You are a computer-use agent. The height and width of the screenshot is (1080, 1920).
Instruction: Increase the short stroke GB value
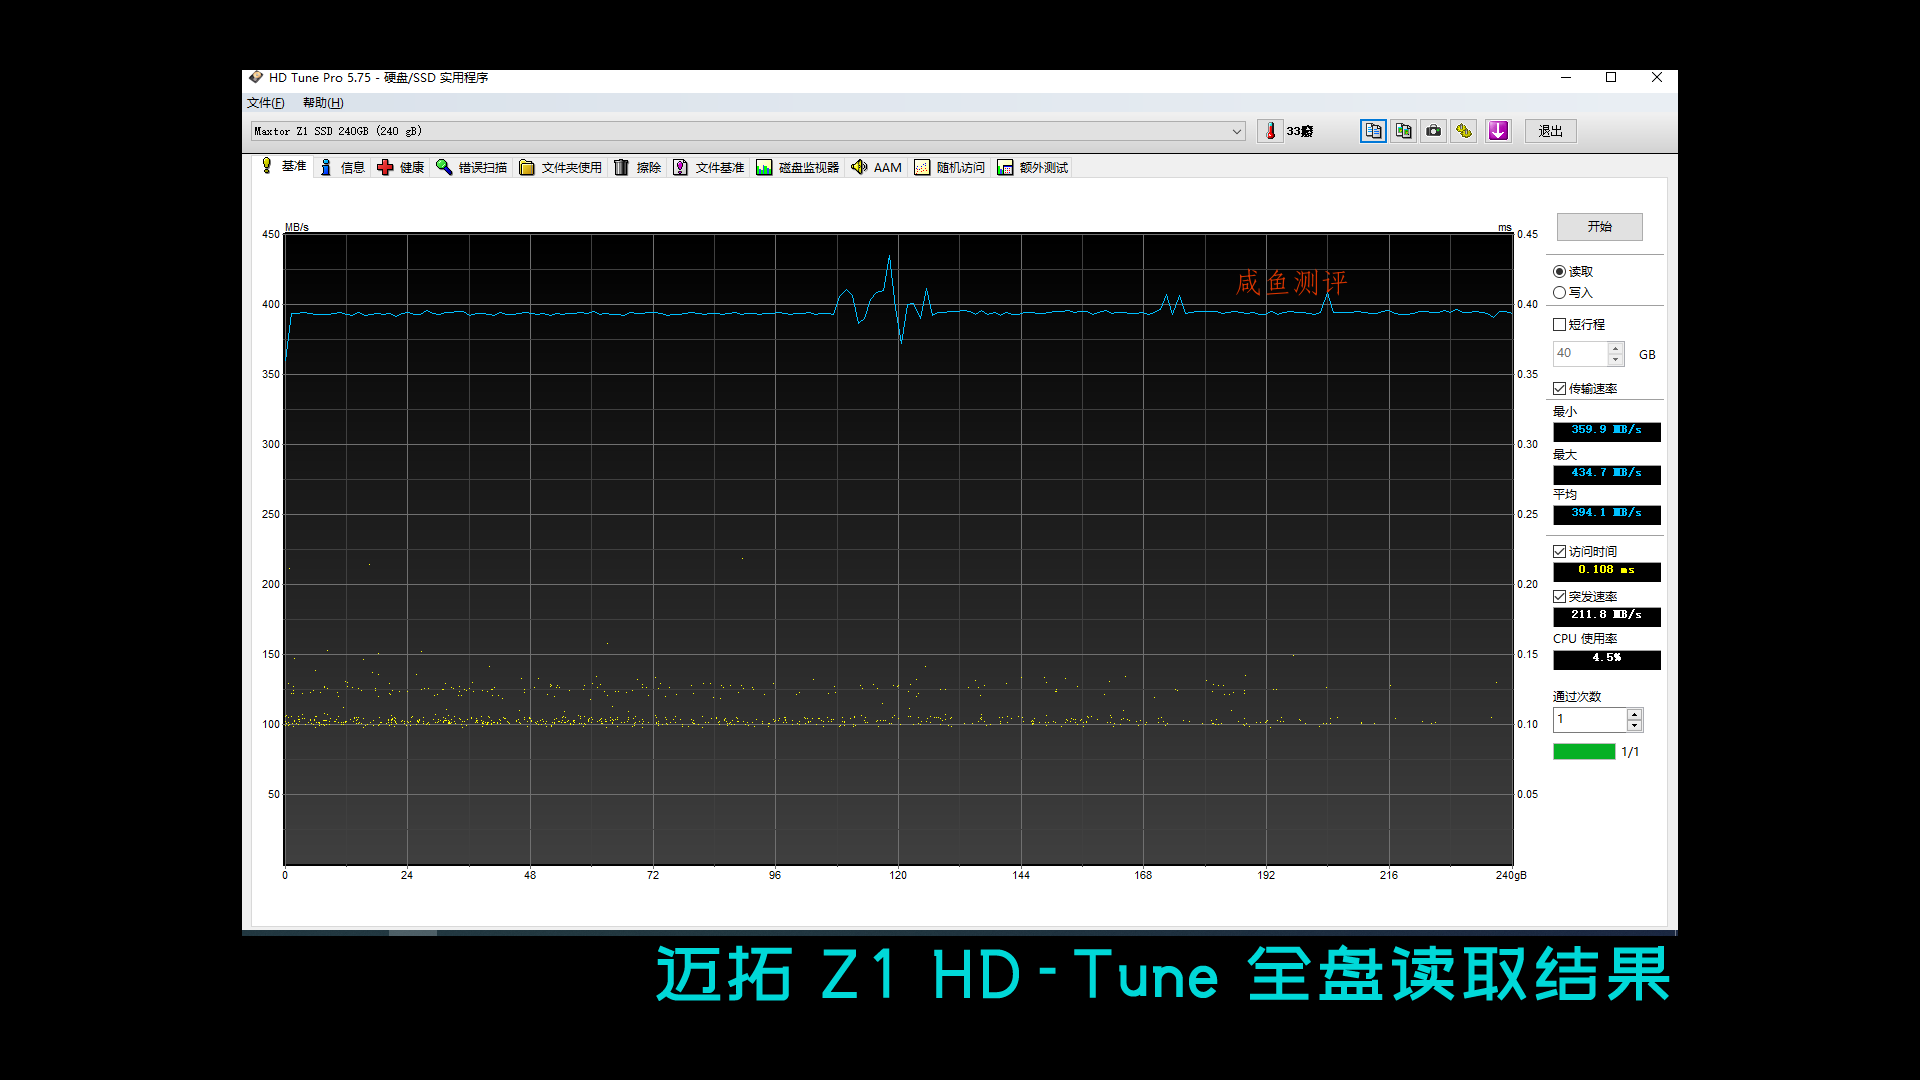pos(1616,348)
